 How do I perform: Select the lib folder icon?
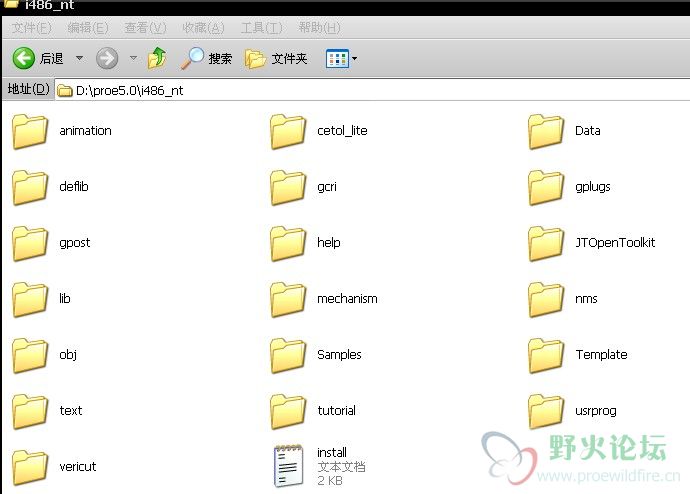point(30,299)
